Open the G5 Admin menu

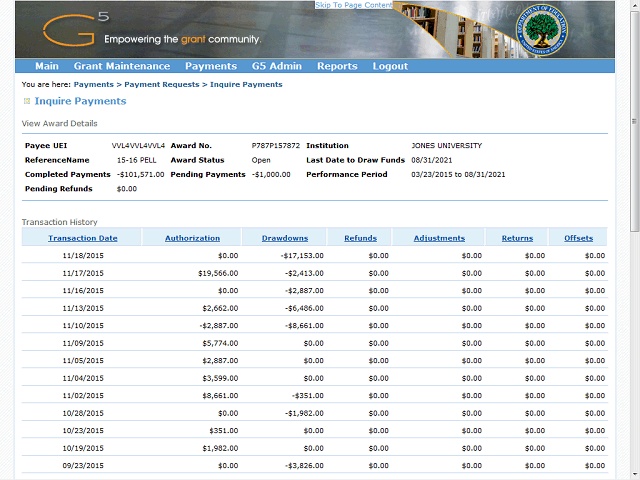[x=277, y=66]
